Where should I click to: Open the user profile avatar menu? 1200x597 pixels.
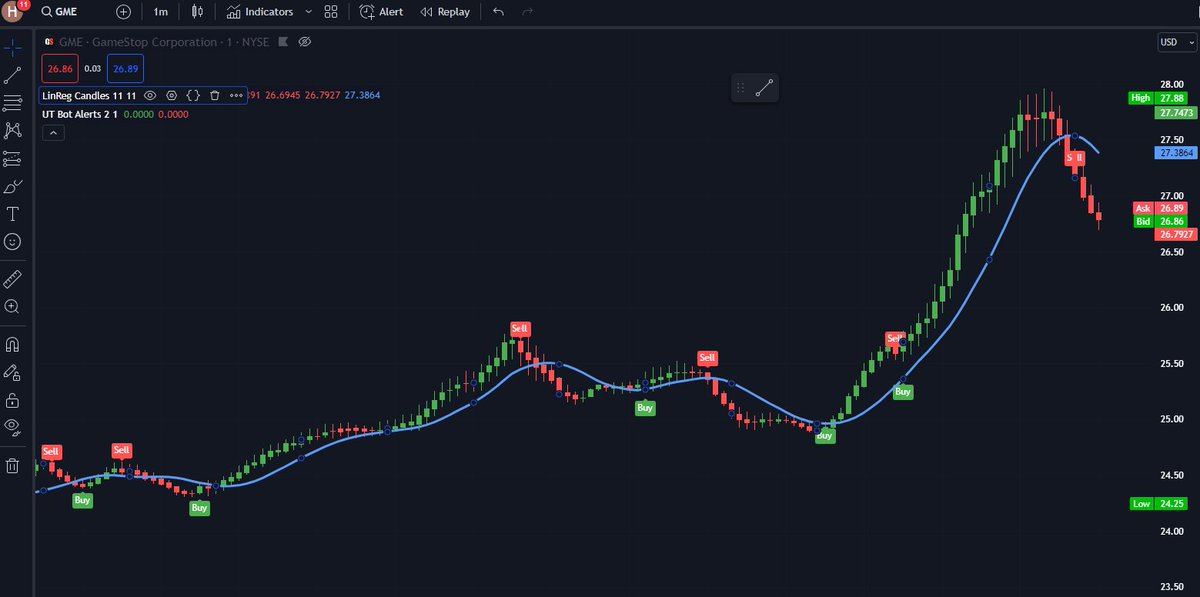tap(14, 12)
